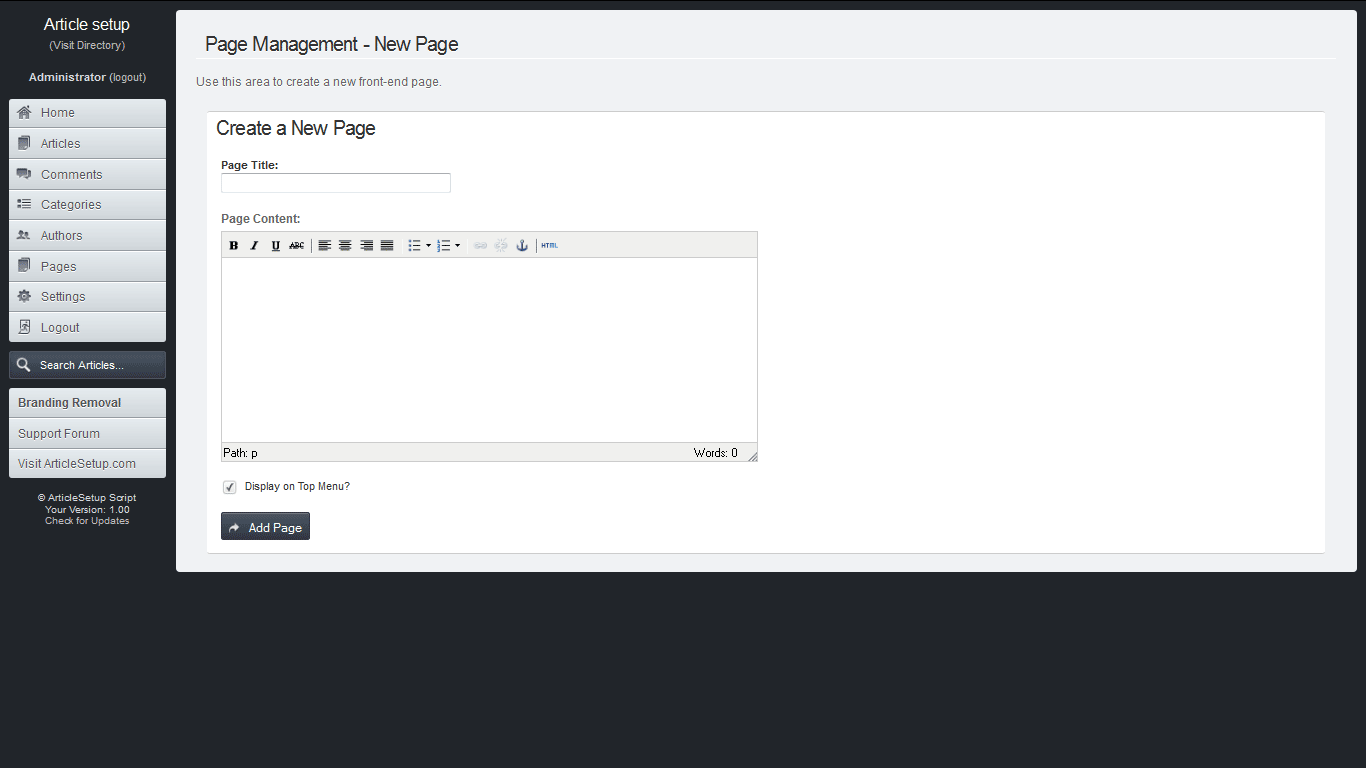1366x768 pixels.
Task: Toggle underline formatting button
Action: click(x=276, y=246)
